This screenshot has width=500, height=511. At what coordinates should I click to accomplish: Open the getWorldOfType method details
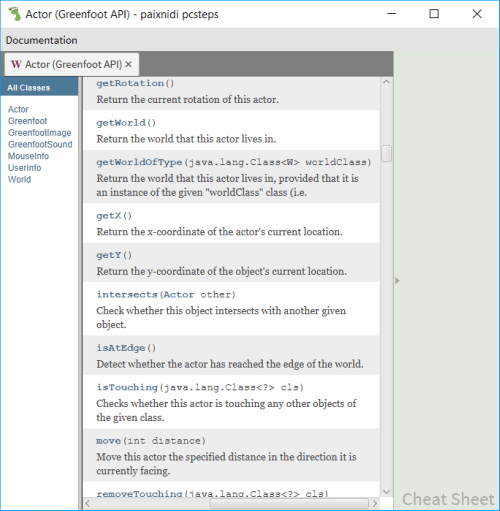[234, 162]
